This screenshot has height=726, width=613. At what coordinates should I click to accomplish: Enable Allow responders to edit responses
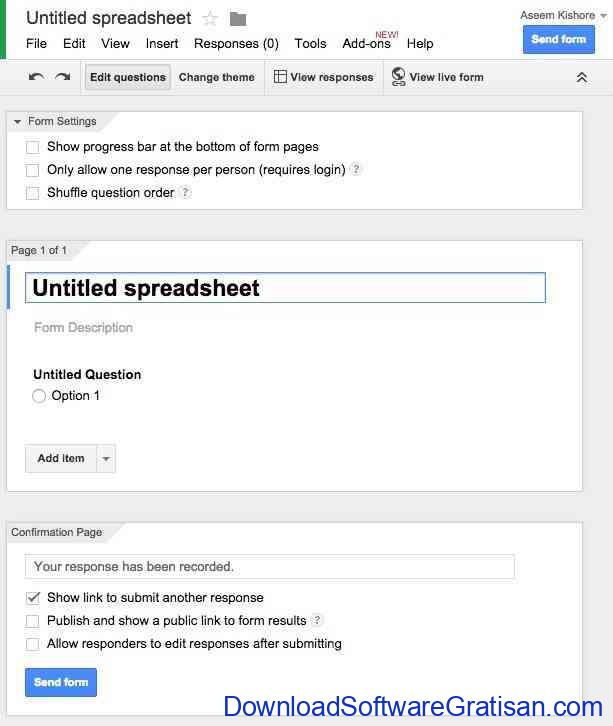(x=32, y=644)
